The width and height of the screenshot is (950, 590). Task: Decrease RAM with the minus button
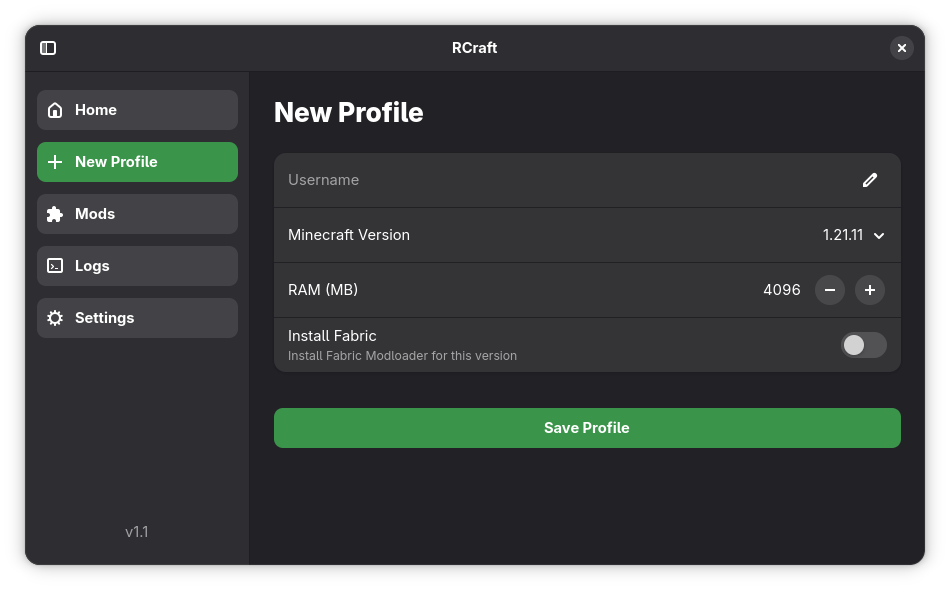click(830, 290)
